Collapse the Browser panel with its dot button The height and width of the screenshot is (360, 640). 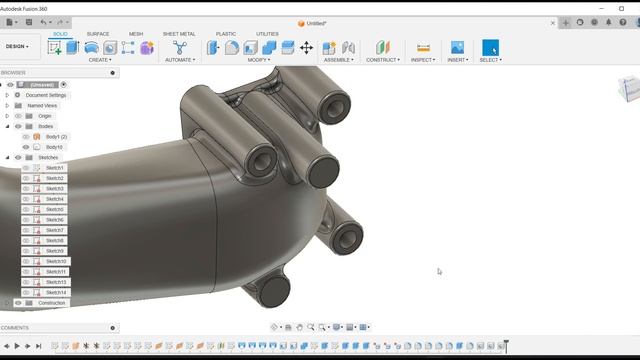[113, 73]
